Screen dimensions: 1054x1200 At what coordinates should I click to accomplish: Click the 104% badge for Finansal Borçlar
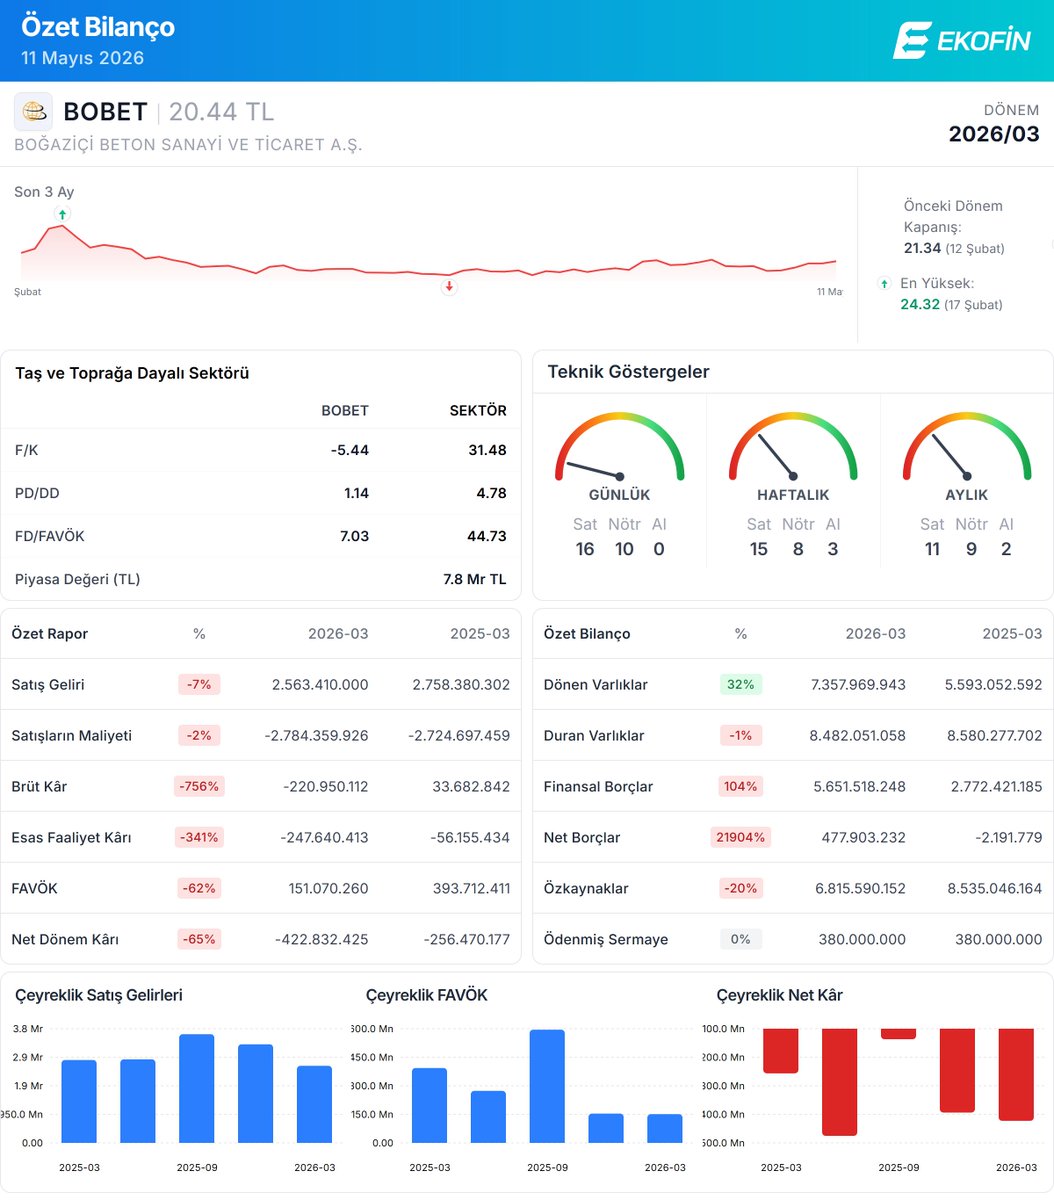[741, 786]
